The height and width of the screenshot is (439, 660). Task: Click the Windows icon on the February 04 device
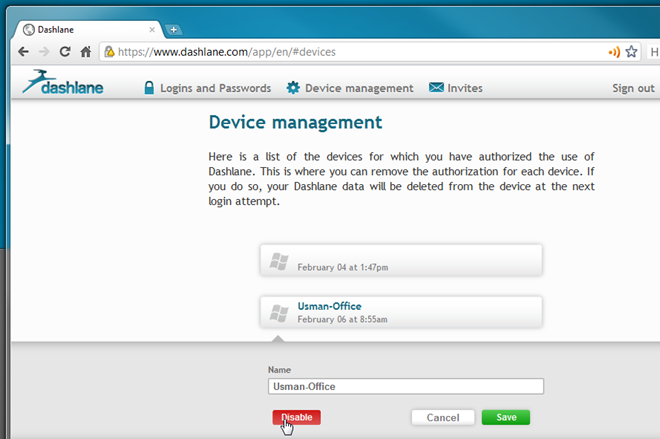(279, 262)
